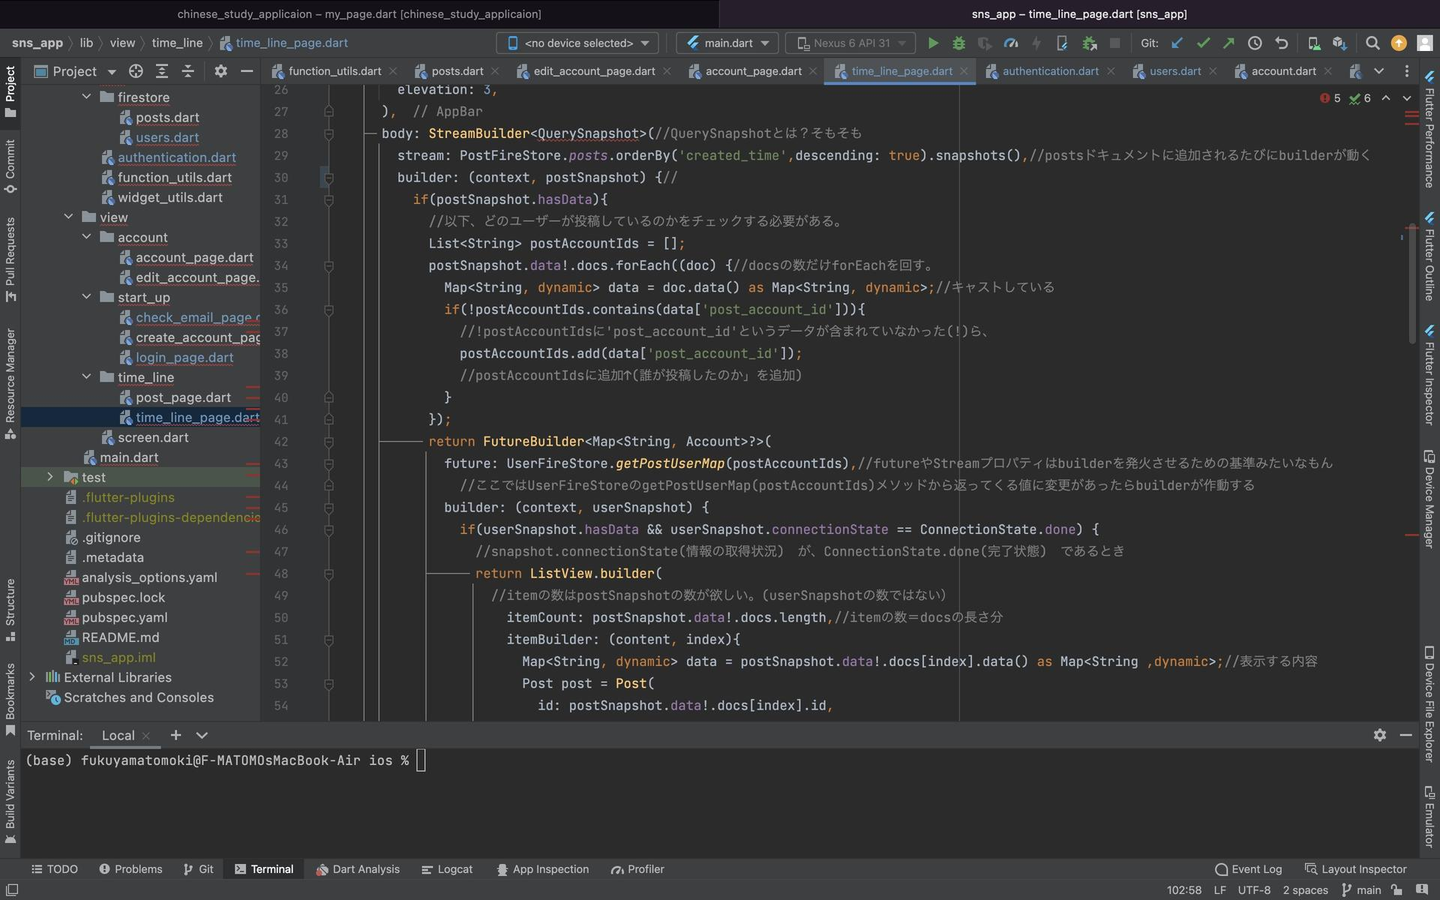1440x900 pixels.
Task: Expand the test folder in the project tree
Action: 50,477
